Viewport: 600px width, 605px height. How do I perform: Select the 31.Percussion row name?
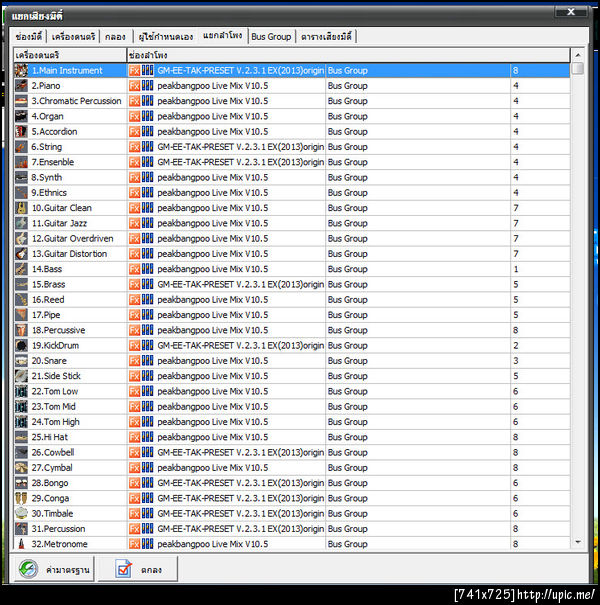(58, 529)
